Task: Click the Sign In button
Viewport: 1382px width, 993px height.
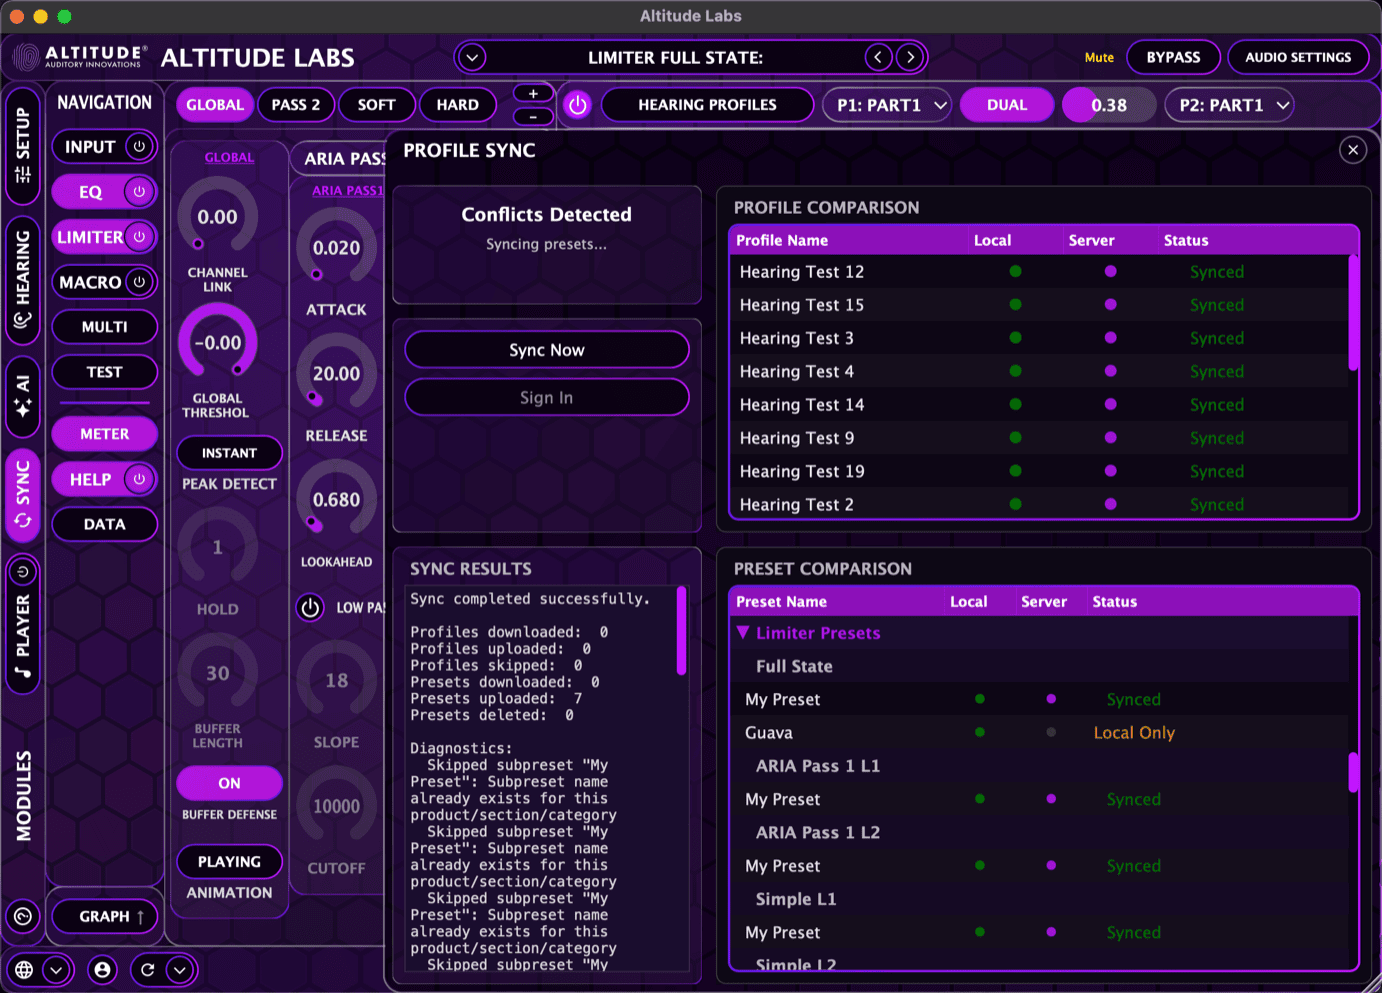Action: tap(546, 397)
